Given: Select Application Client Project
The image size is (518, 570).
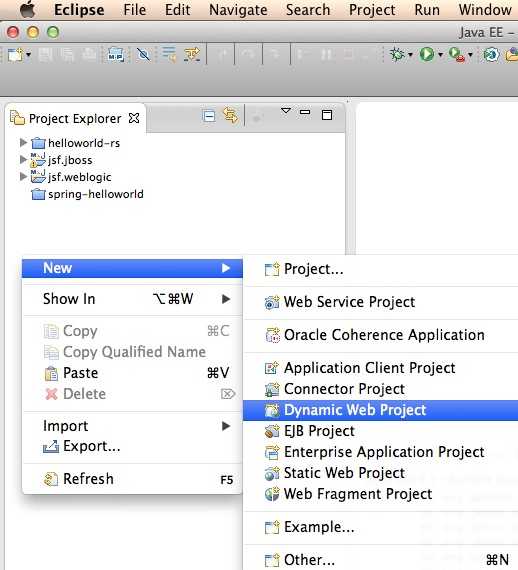Looking at the screenshot, I should pyautogui.click(x=381, y=368).
